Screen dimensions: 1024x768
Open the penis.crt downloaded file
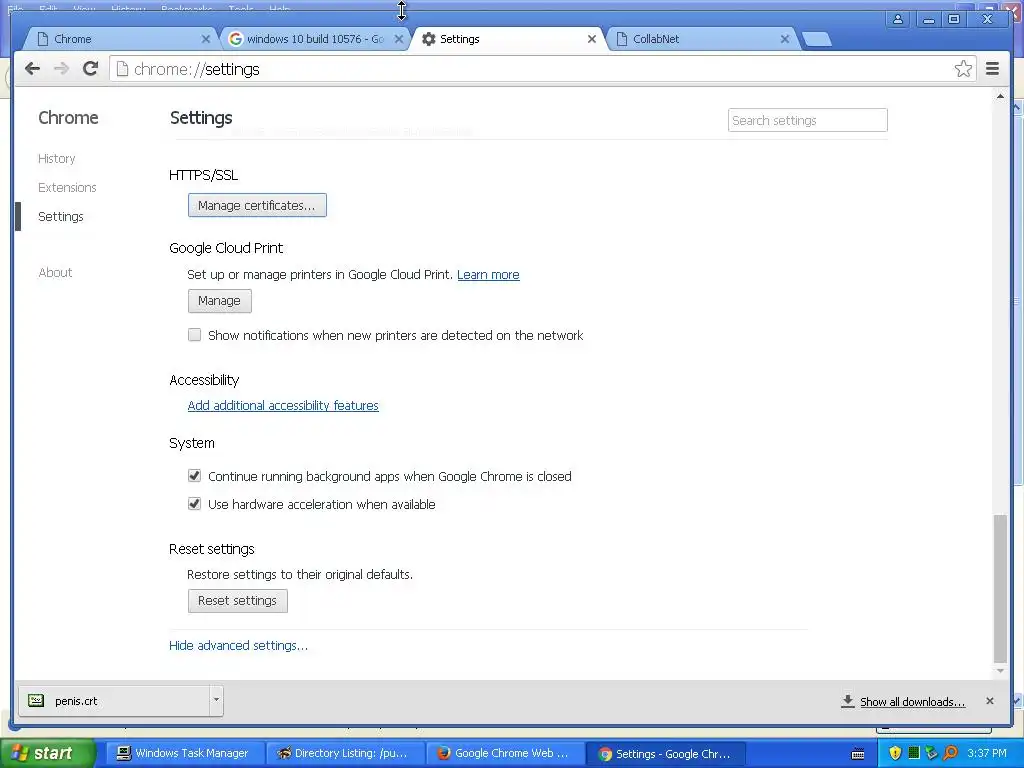coord(114,701)
